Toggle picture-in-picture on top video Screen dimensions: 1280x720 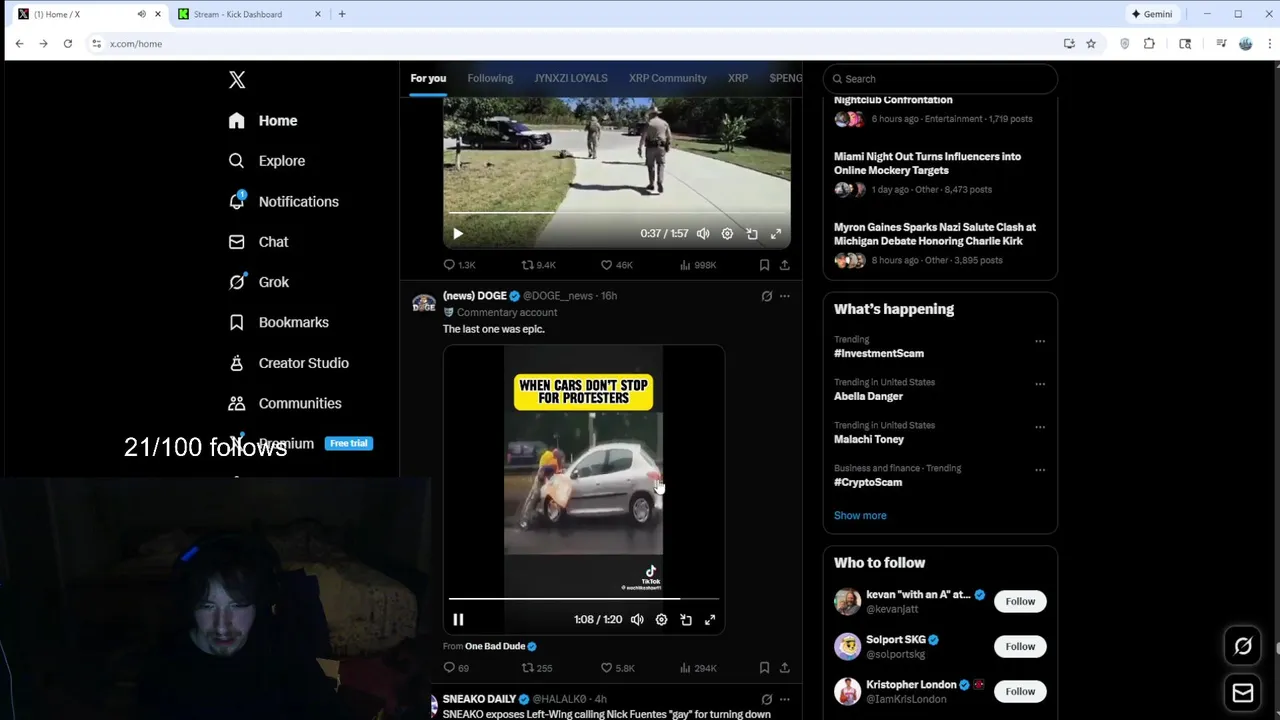(x=752, y=234)
